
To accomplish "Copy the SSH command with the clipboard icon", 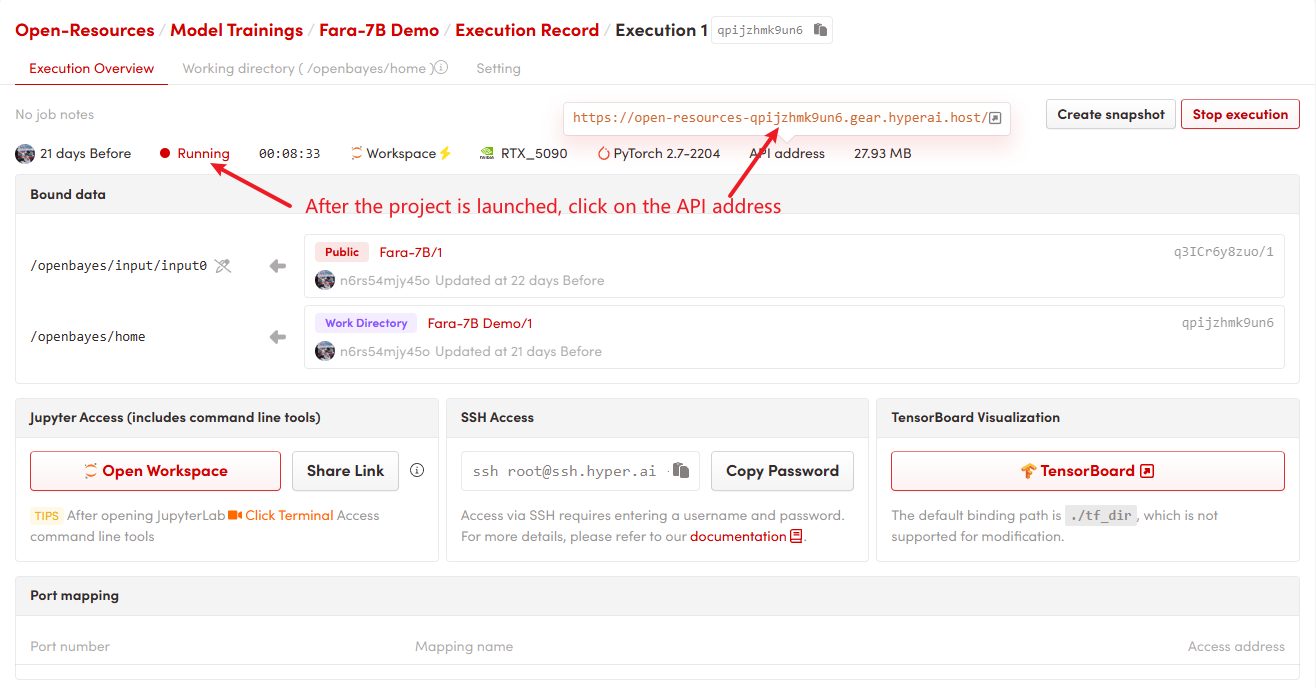I will (681, 470).
